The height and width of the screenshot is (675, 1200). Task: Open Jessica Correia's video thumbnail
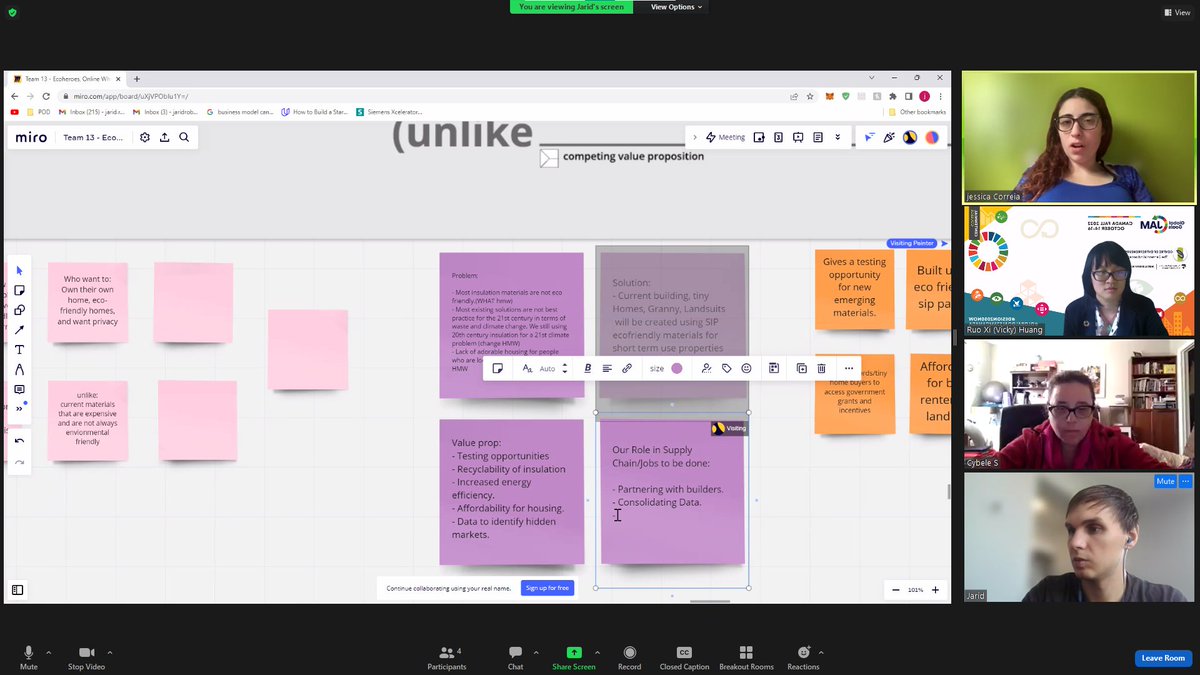1078,137
